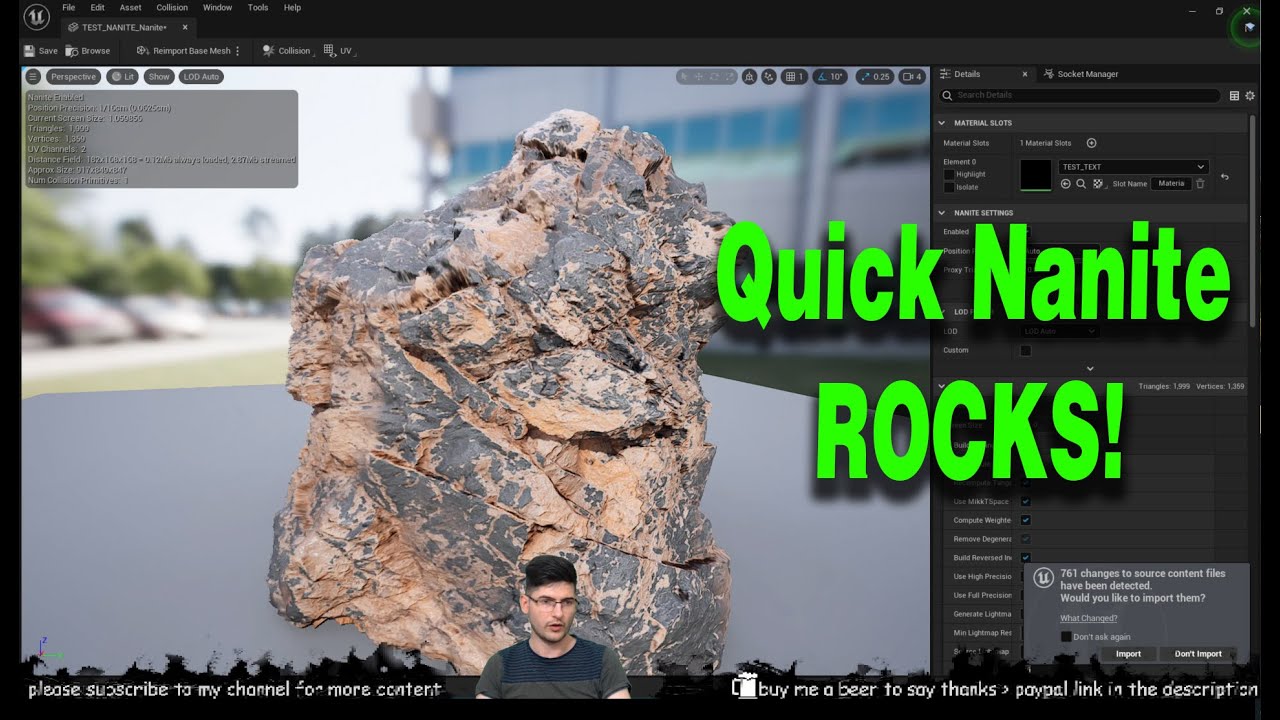Close the Details panel tab

pos(1024,74)
